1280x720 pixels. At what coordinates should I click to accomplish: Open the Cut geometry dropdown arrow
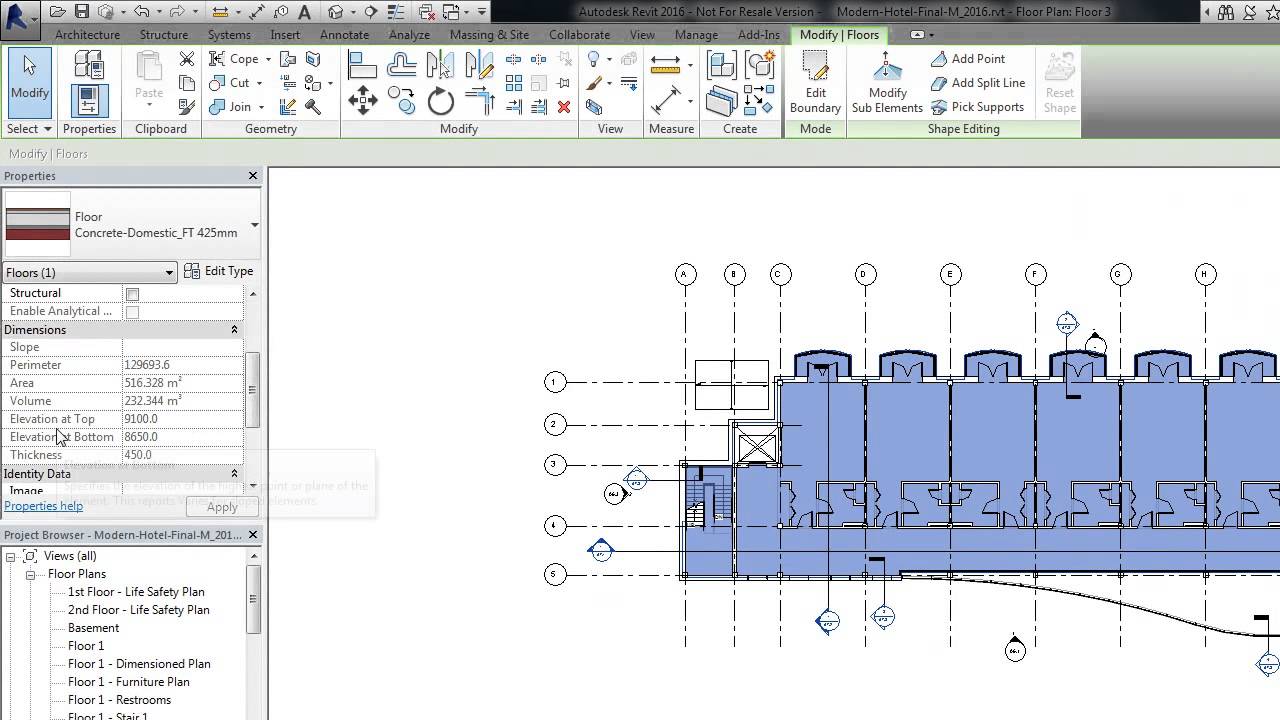click(259, 83)
